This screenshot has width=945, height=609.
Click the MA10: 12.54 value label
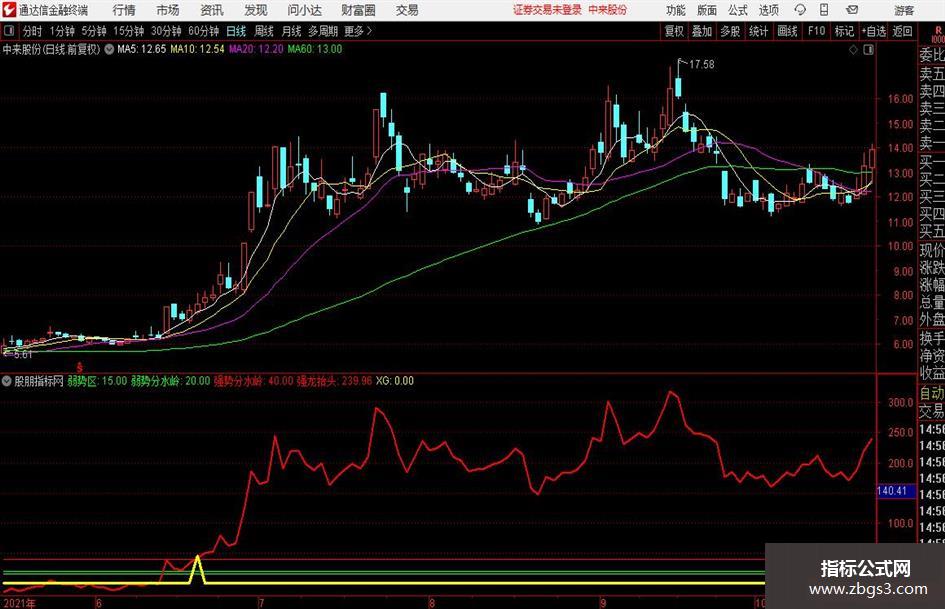point(197,49)
